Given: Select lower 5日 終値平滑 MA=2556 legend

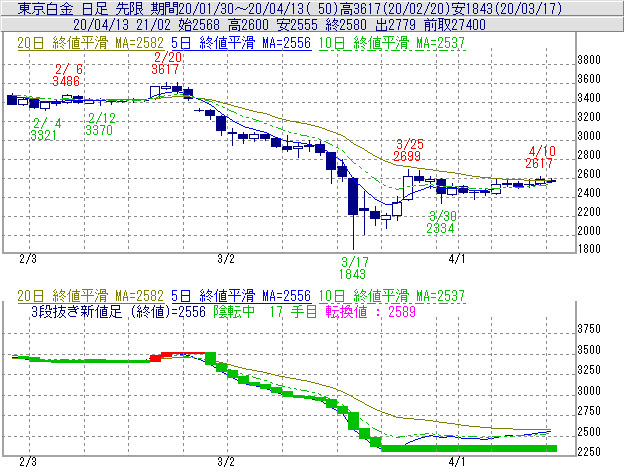Looking at the screenshot, I should click(241, 296).
